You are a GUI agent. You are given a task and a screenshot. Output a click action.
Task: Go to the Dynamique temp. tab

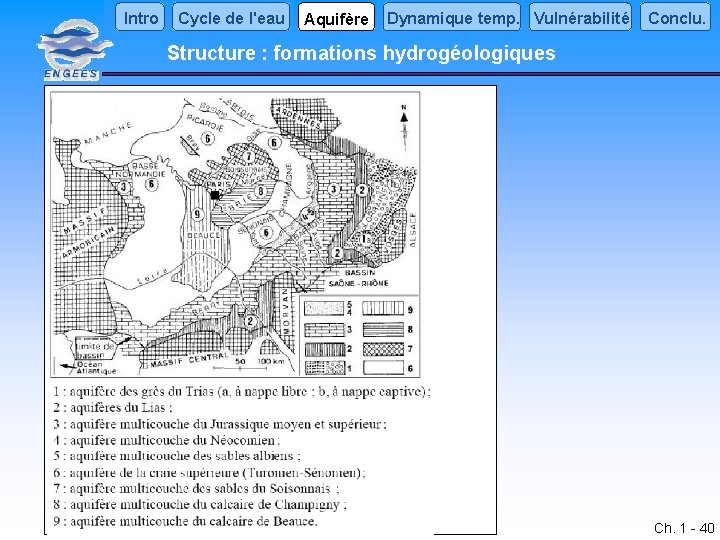click(x=452, y=17)
